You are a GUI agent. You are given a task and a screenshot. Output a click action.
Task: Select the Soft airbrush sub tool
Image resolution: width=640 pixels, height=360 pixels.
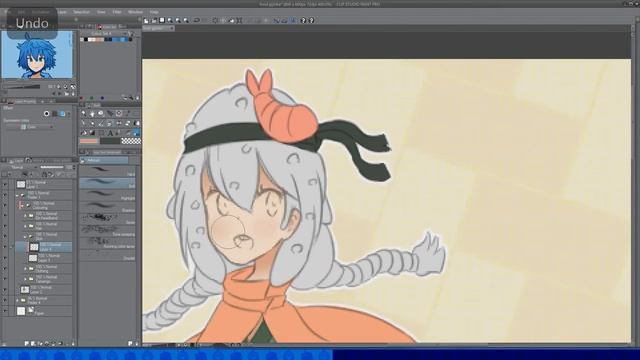(x=107, y=183)
